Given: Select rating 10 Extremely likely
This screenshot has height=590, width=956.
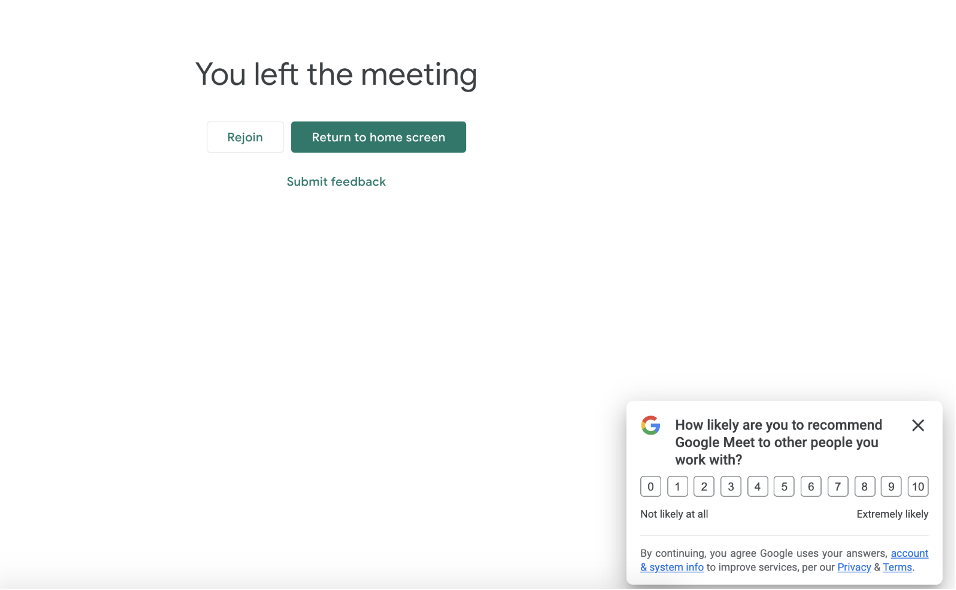Looking at the screenshot, I should (918, 487).
